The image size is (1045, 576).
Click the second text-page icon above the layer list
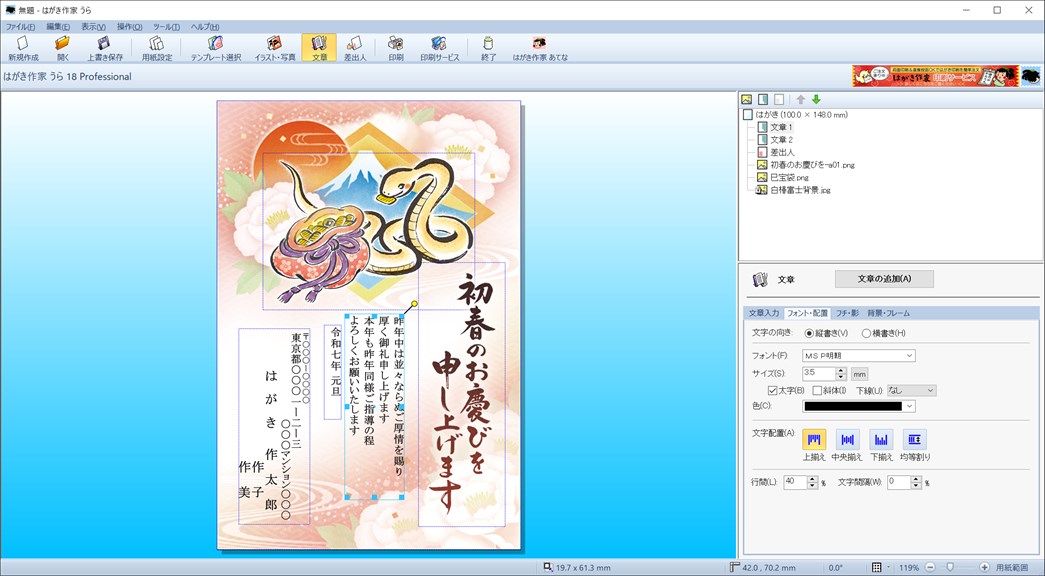763,99
